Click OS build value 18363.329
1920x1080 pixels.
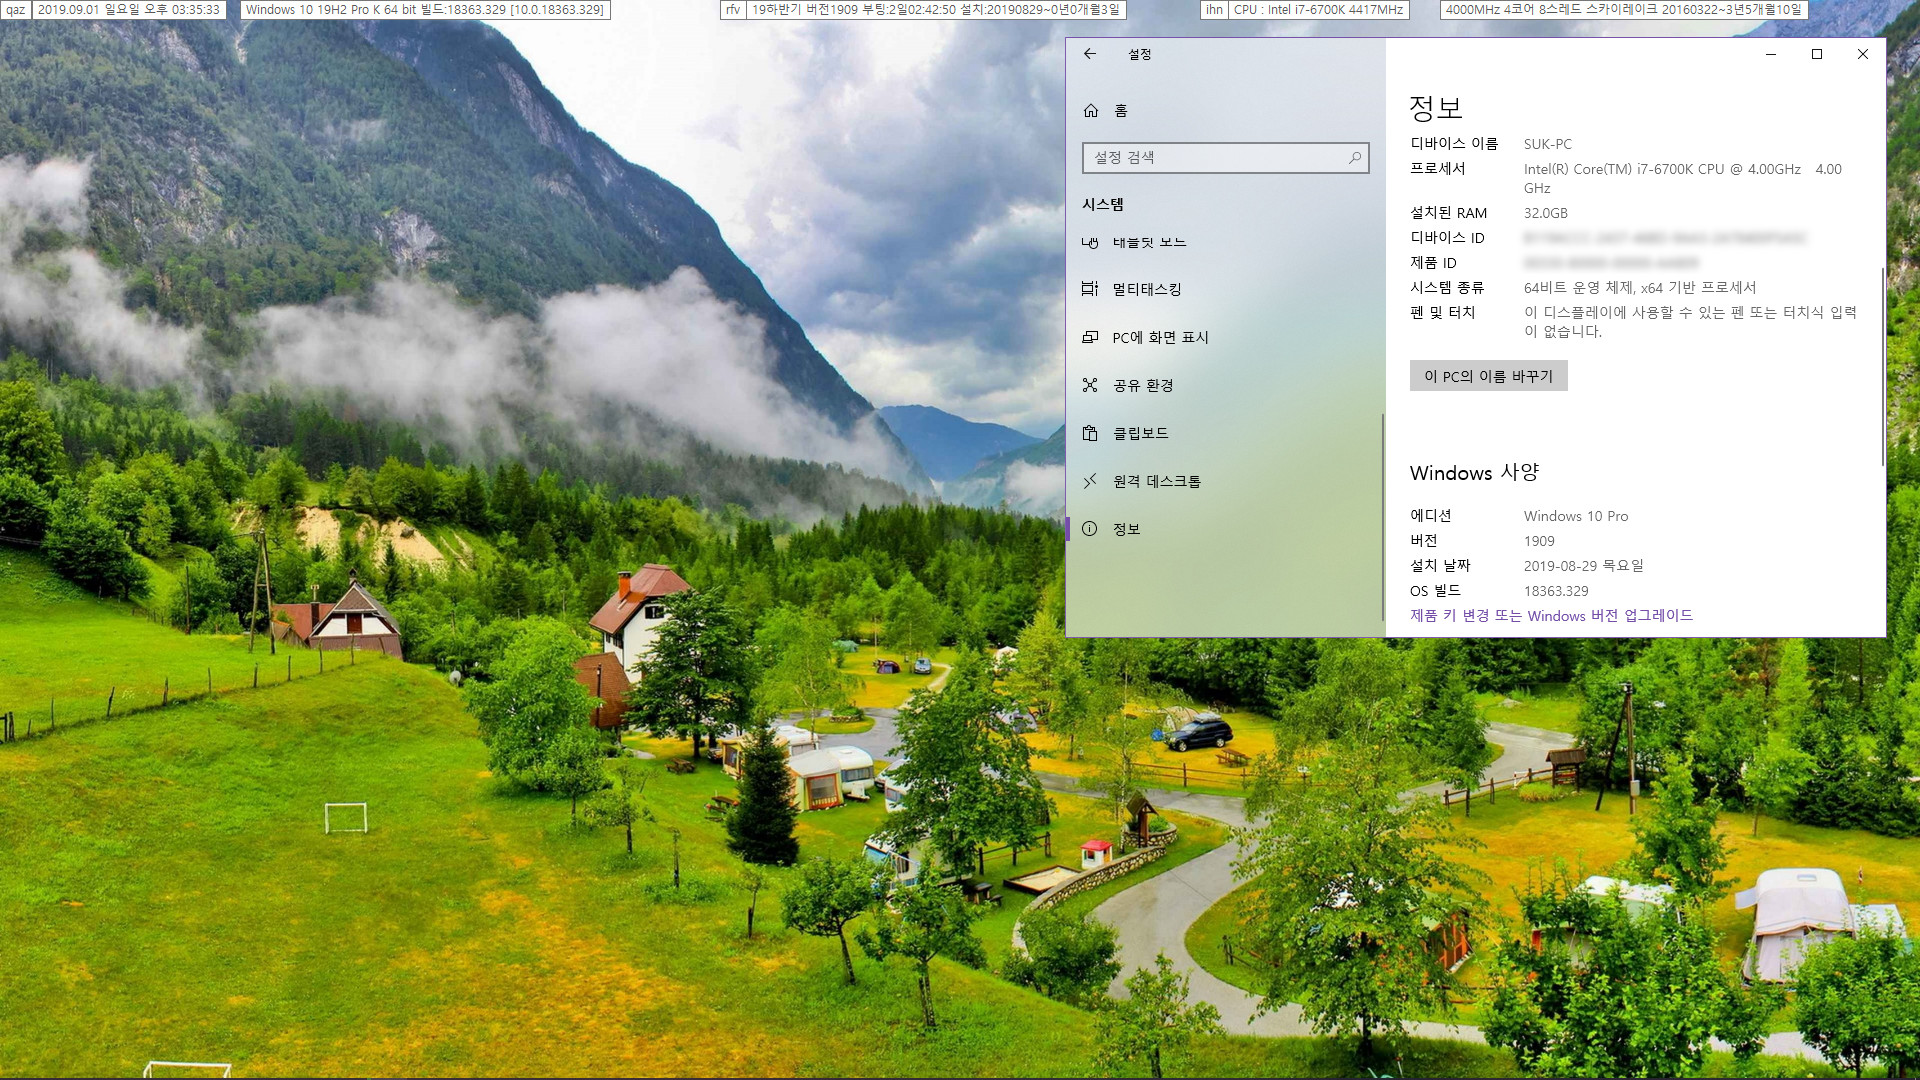pos(1555,591)
